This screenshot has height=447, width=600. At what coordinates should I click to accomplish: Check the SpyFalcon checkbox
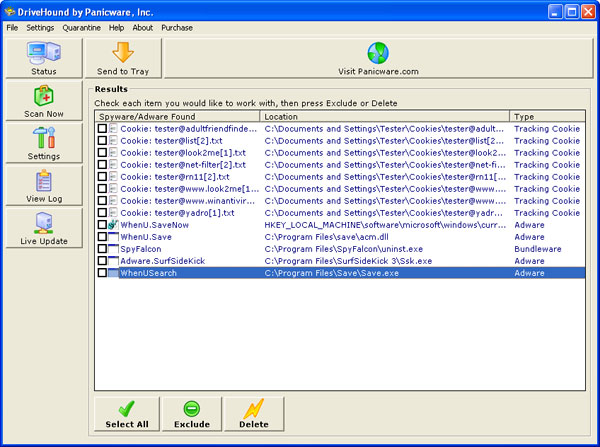[102, 249]
